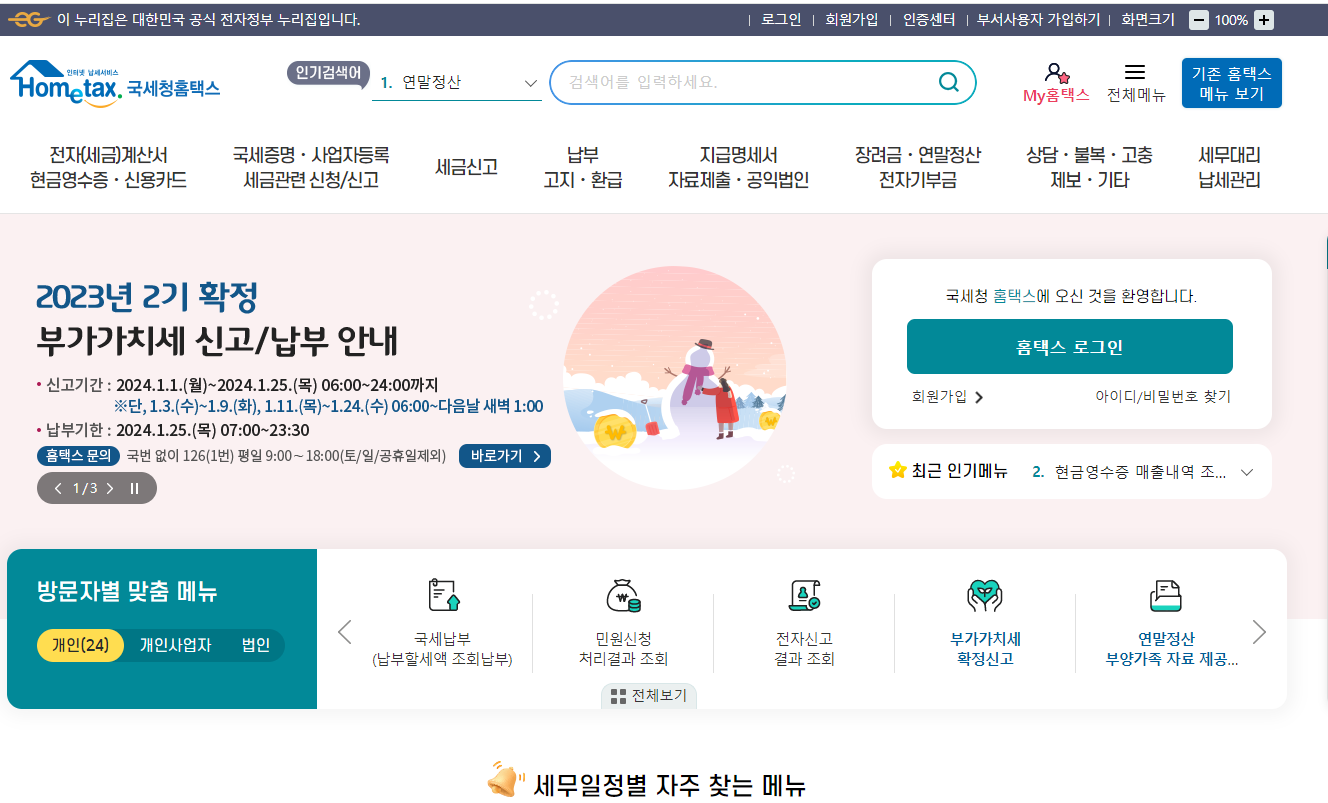
Task: Select the 법인 visitor category
Action: click(x=256, y=645)
